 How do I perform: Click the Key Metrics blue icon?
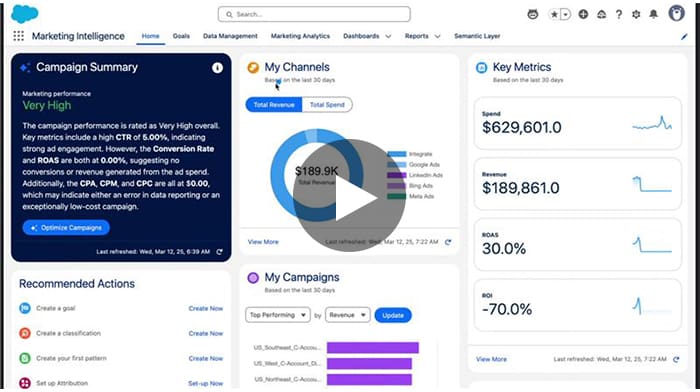481,67
